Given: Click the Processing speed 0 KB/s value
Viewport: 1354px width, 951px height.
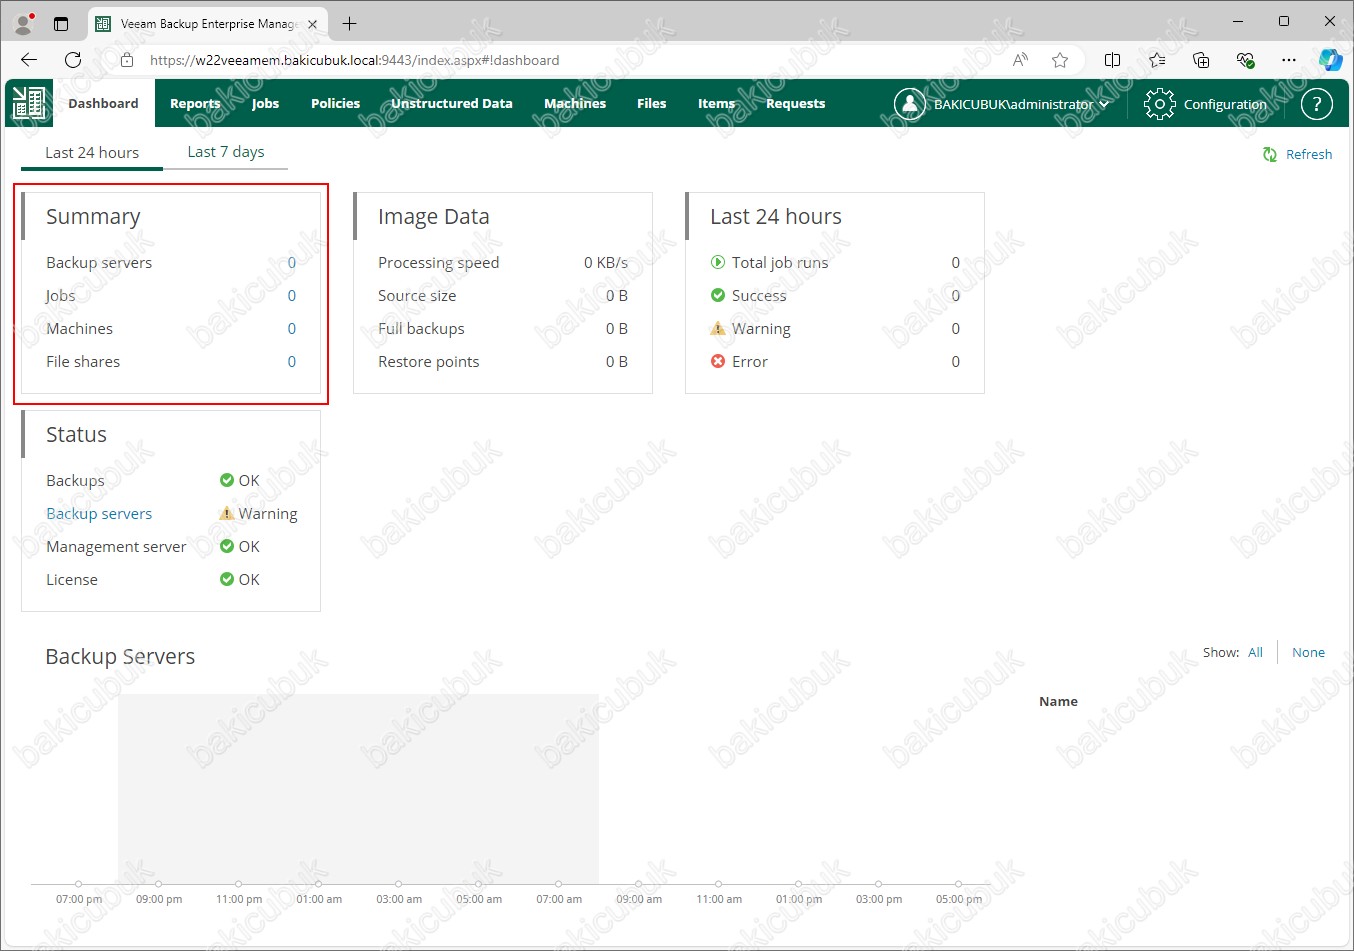Looking at the screenshot, I should [x=606, y=262].
